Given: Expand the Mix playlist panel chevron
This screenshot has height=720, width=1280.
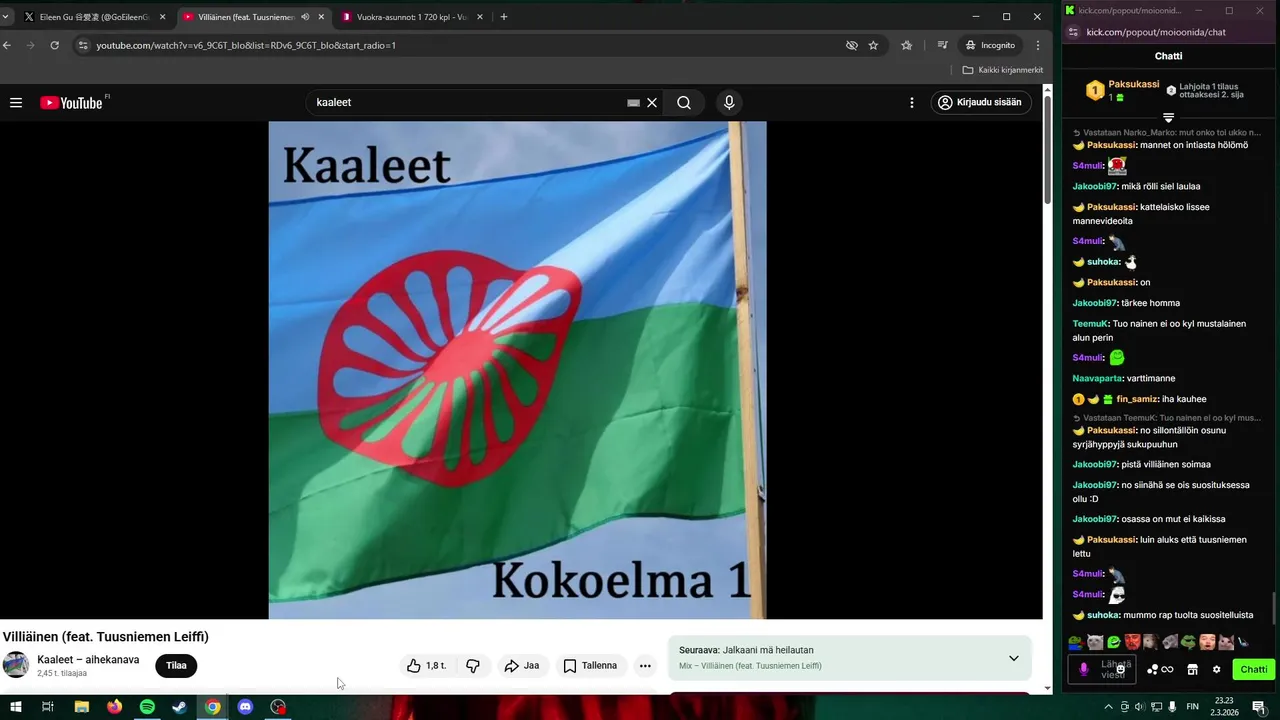Looking at the screenshot, I should [x=1013, y=658].
